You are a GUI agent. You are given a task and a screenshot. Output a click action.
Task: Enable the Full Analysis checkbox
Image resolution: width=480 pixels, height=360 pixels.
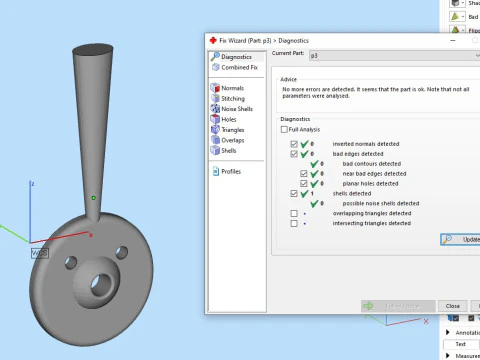[x=284, y=129]
